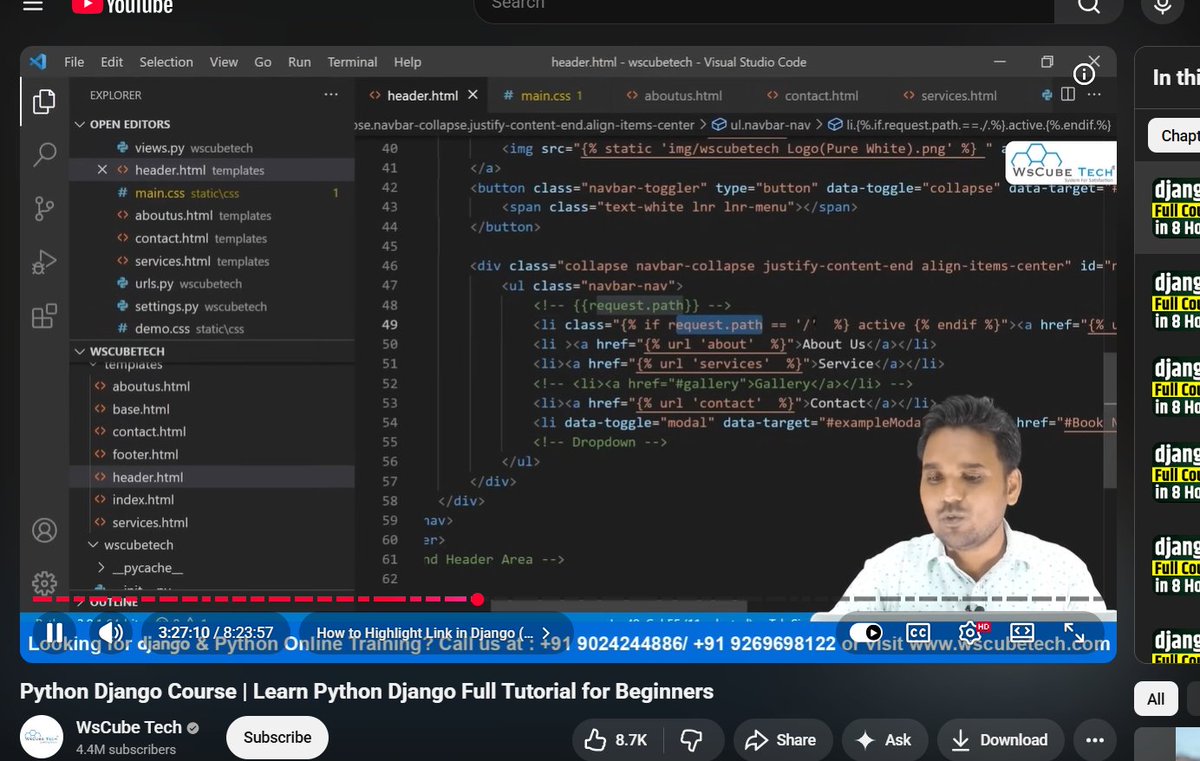Mute the video with speaker icon
1200x761 pixels.
click(111, 632)
